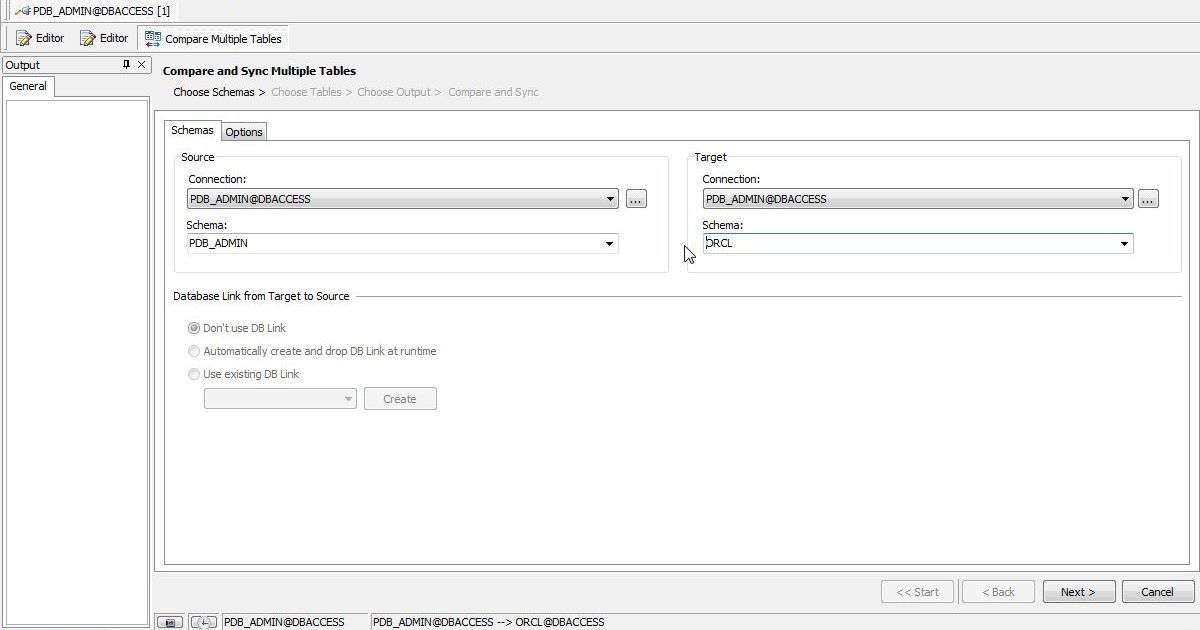Browse Source connection with ellipsis button
This screenshot has width=1200, height=630.
pyautogui.click(x=636, y=199)
